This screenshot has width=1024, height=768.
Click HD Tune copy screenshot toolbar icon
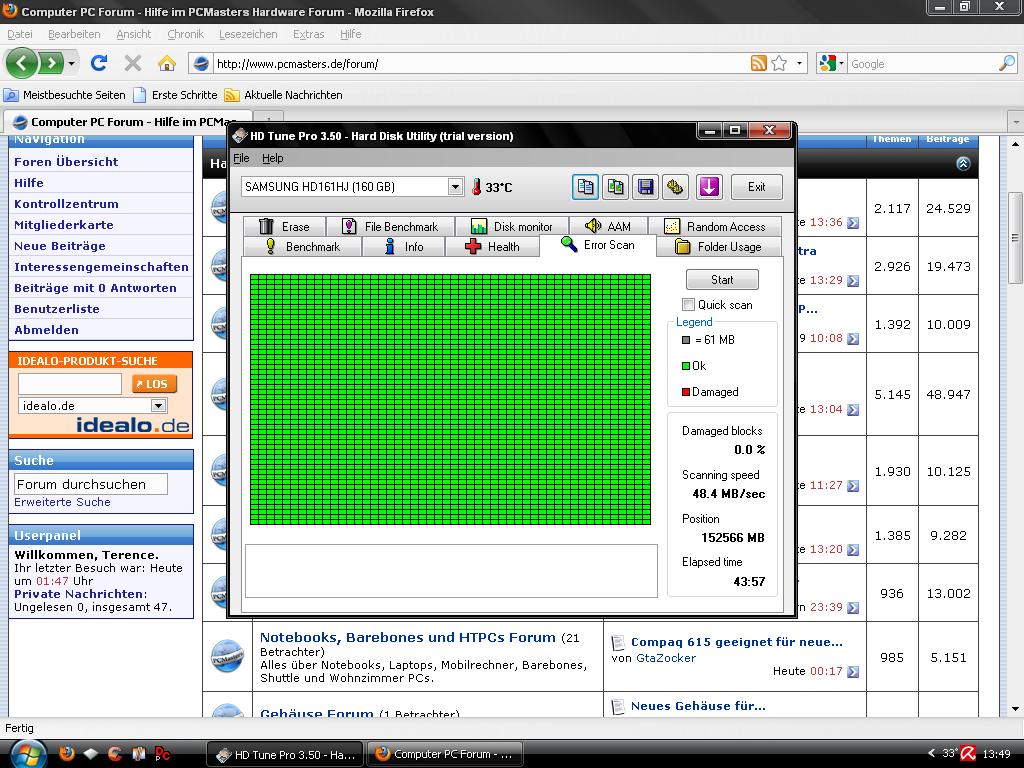(x=615, y=187)
